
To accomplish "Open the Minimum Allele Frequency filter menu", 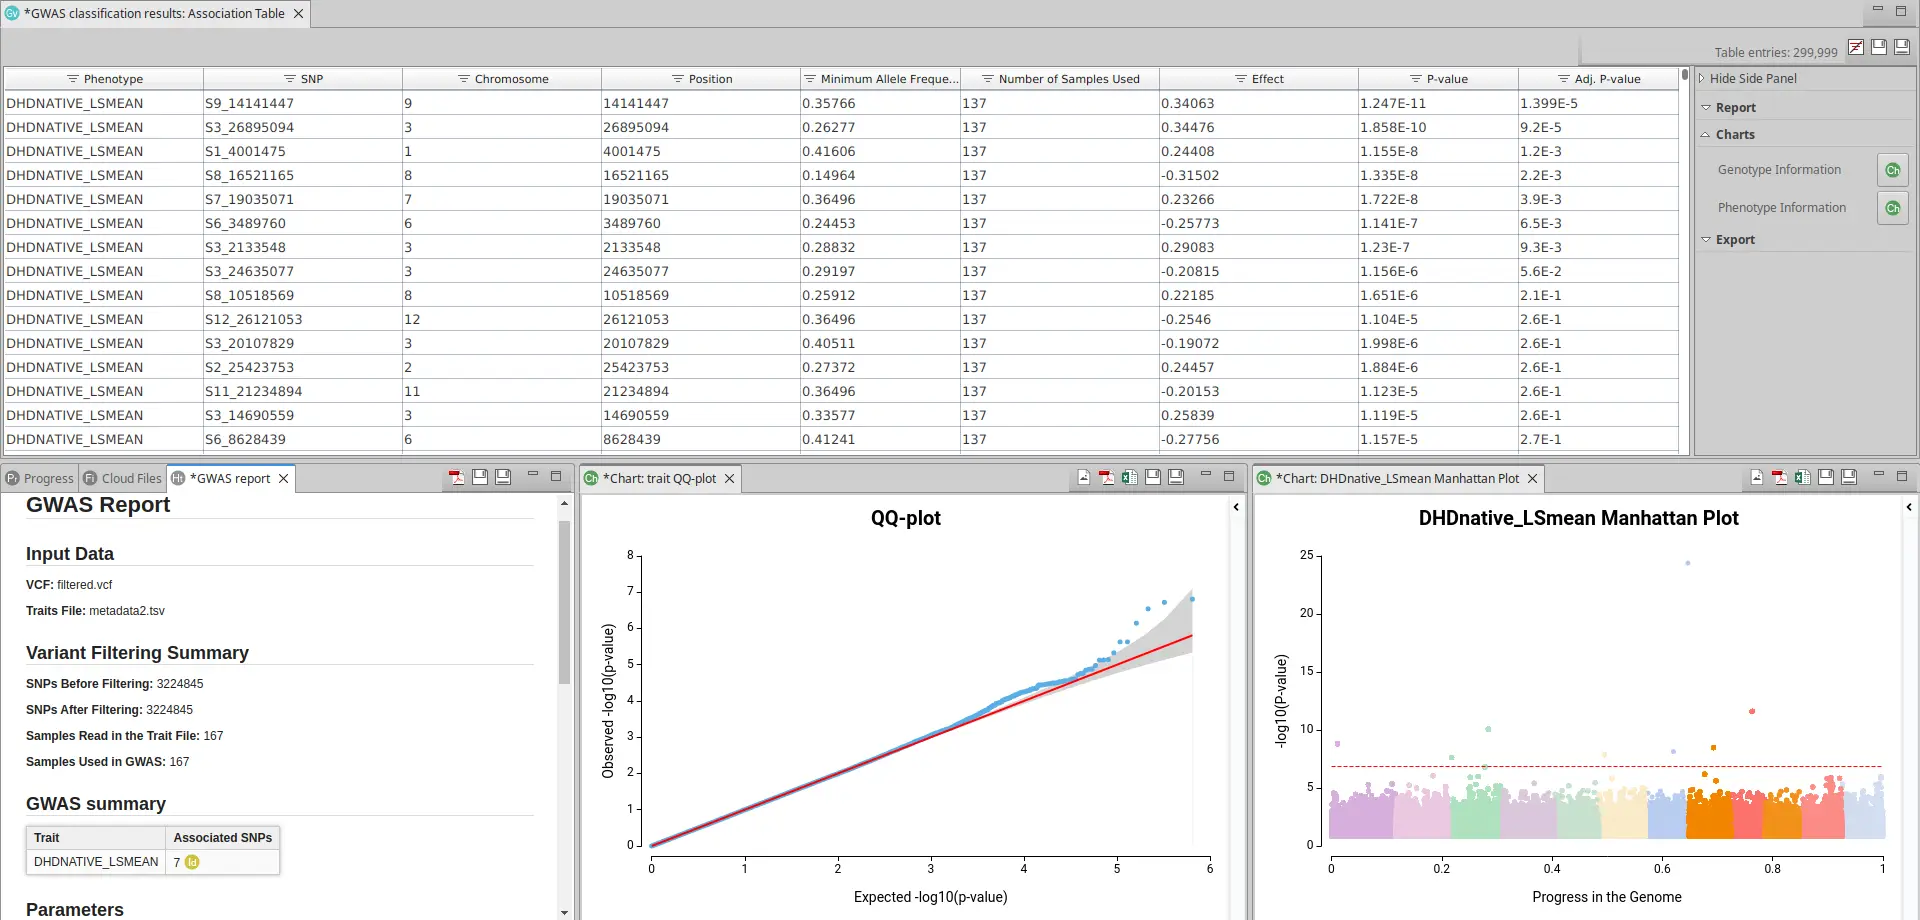I will (x=809, y=79).
